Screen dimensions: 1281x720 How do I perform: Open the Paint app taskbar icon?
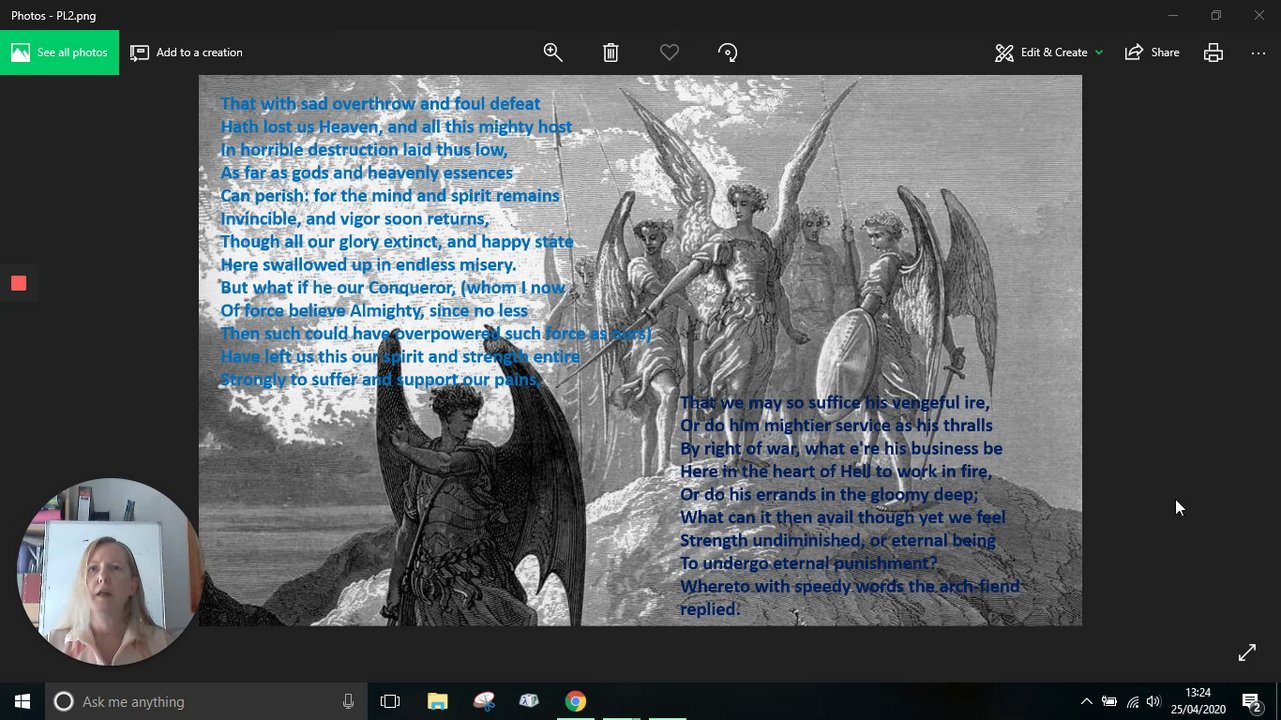(484, 701)
